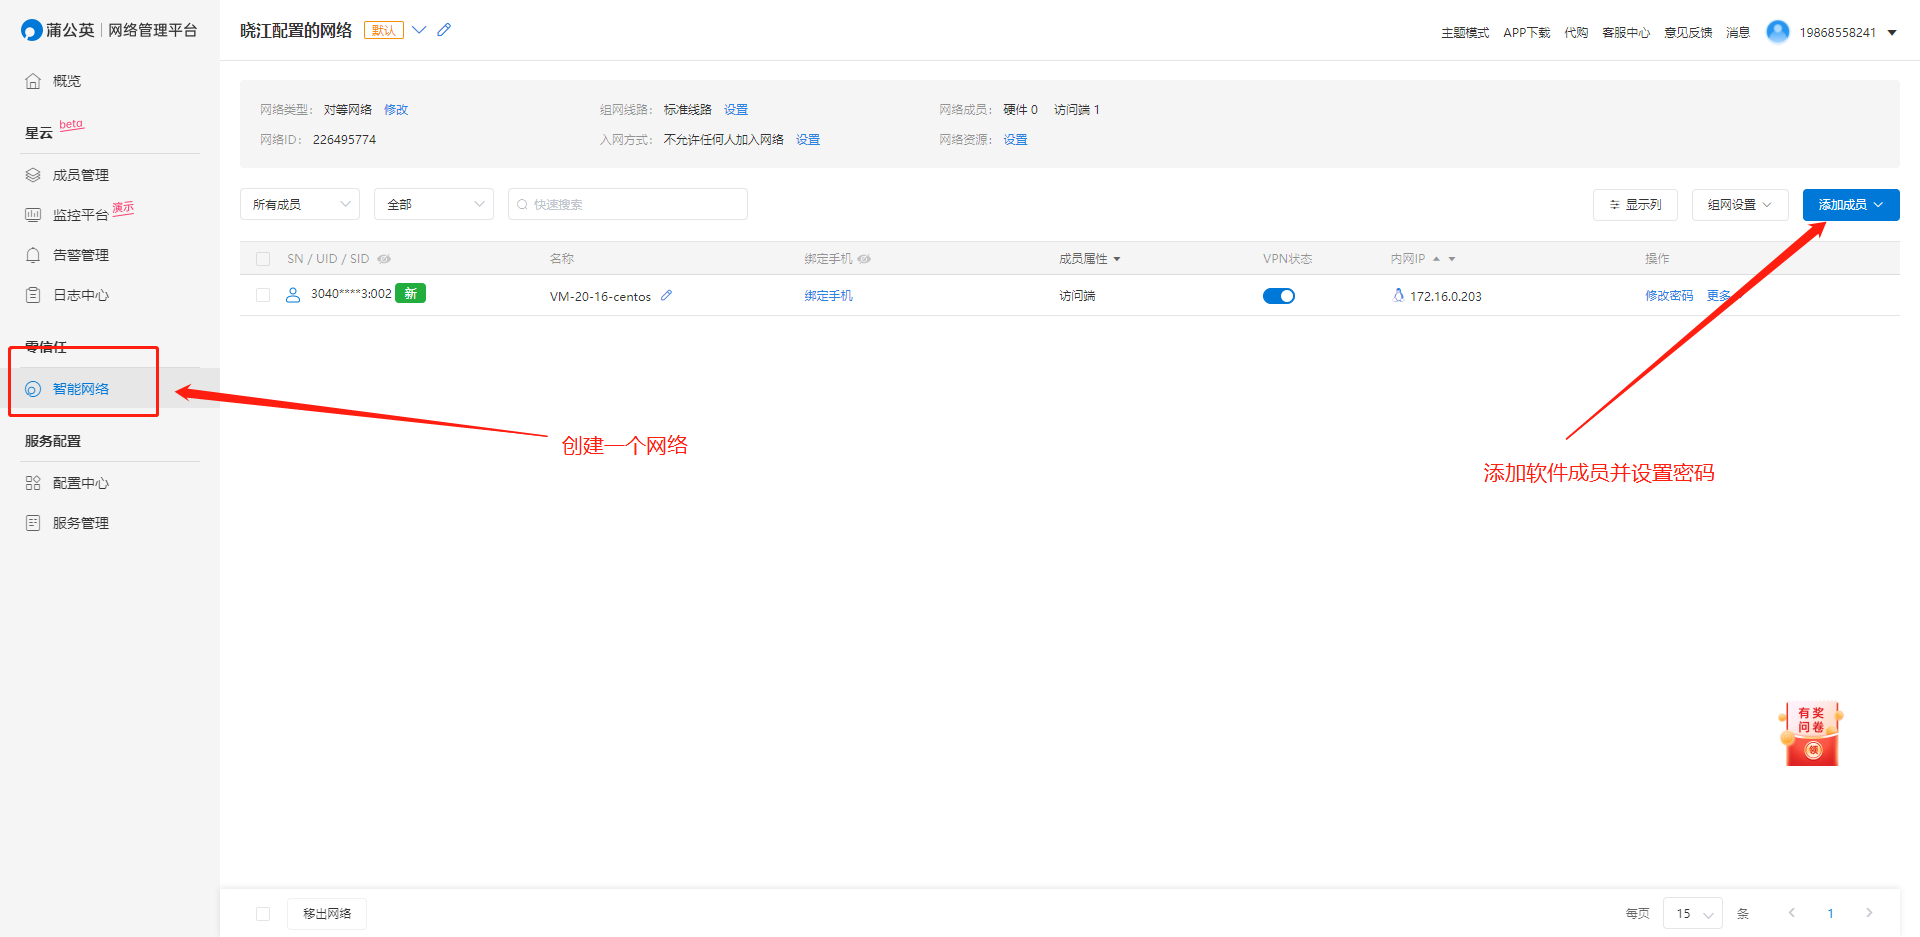Click the Linux penguin icon beside 172.16.0.203
This screenshot has height=937, width=1920.
(x=1398, y=295)
